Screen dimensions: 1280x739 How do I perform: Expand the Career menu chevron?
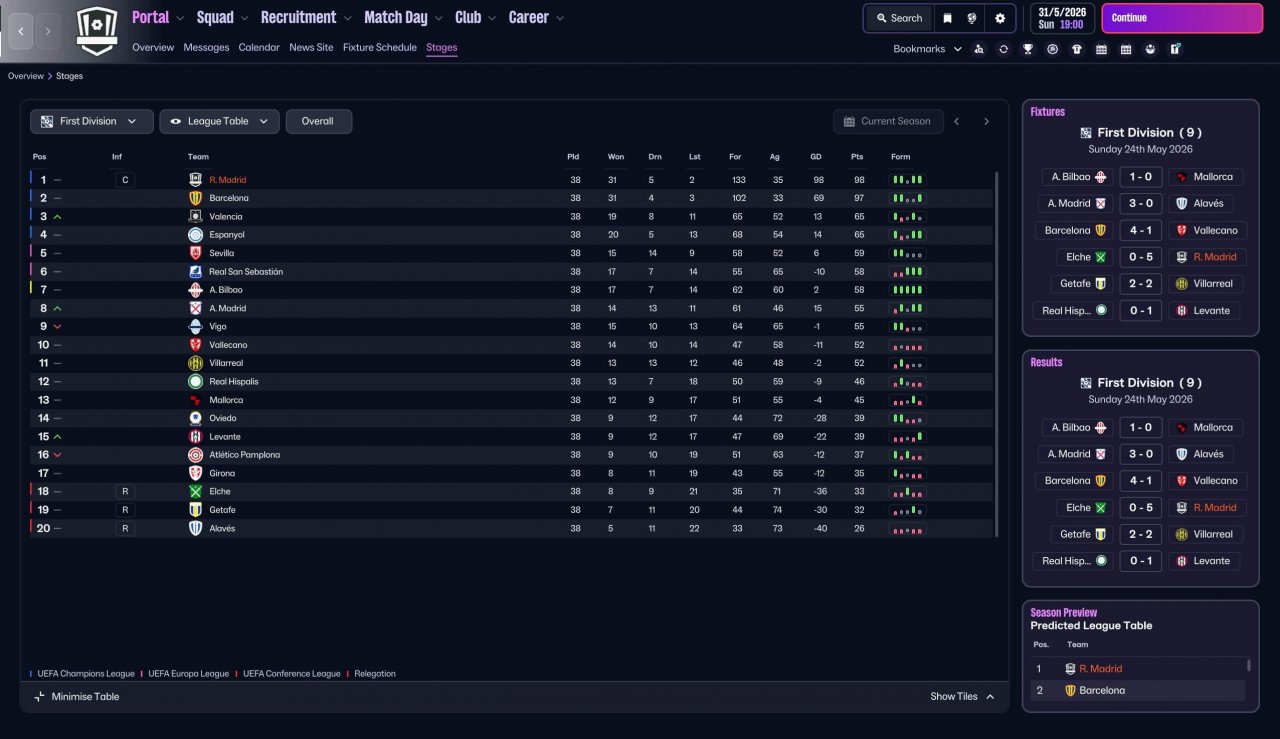[x=560, y=18]
